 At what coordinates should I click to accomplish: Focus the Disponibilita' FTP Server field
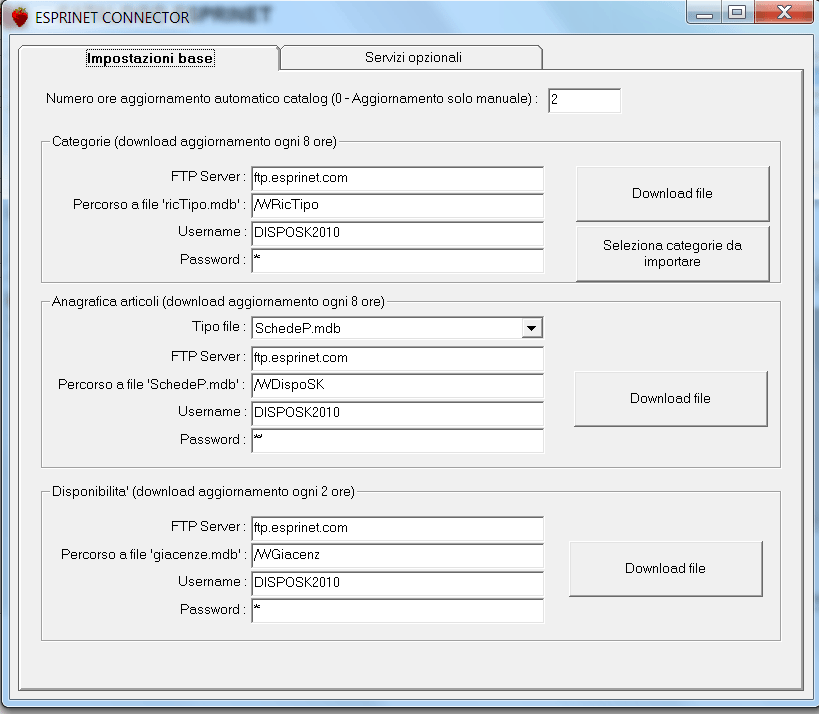tap(397, 528)
